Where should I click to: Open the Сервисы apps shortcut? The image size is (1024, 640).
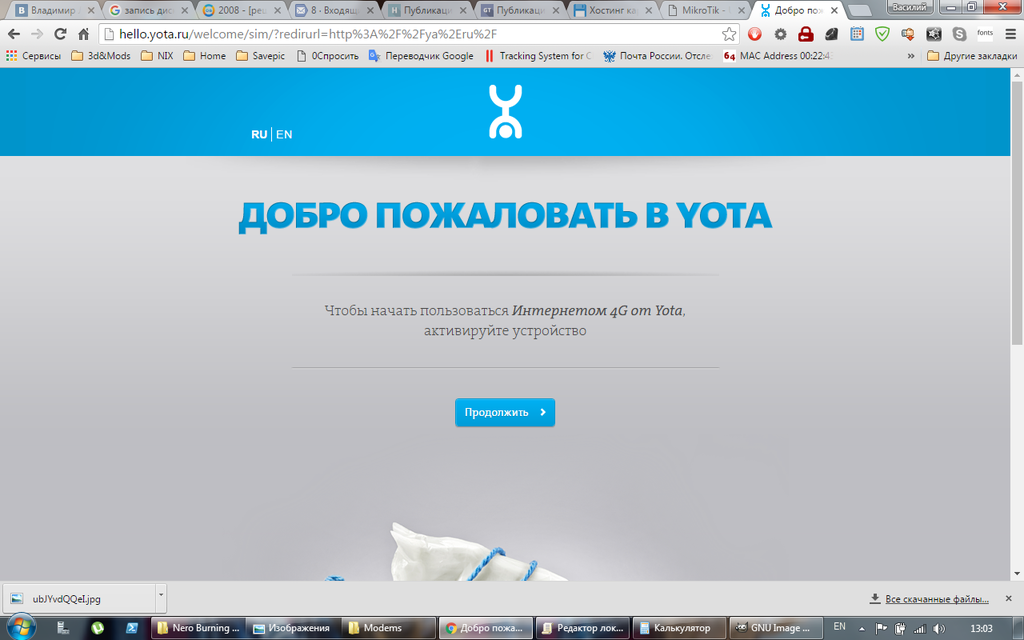(x=33, y=56)
